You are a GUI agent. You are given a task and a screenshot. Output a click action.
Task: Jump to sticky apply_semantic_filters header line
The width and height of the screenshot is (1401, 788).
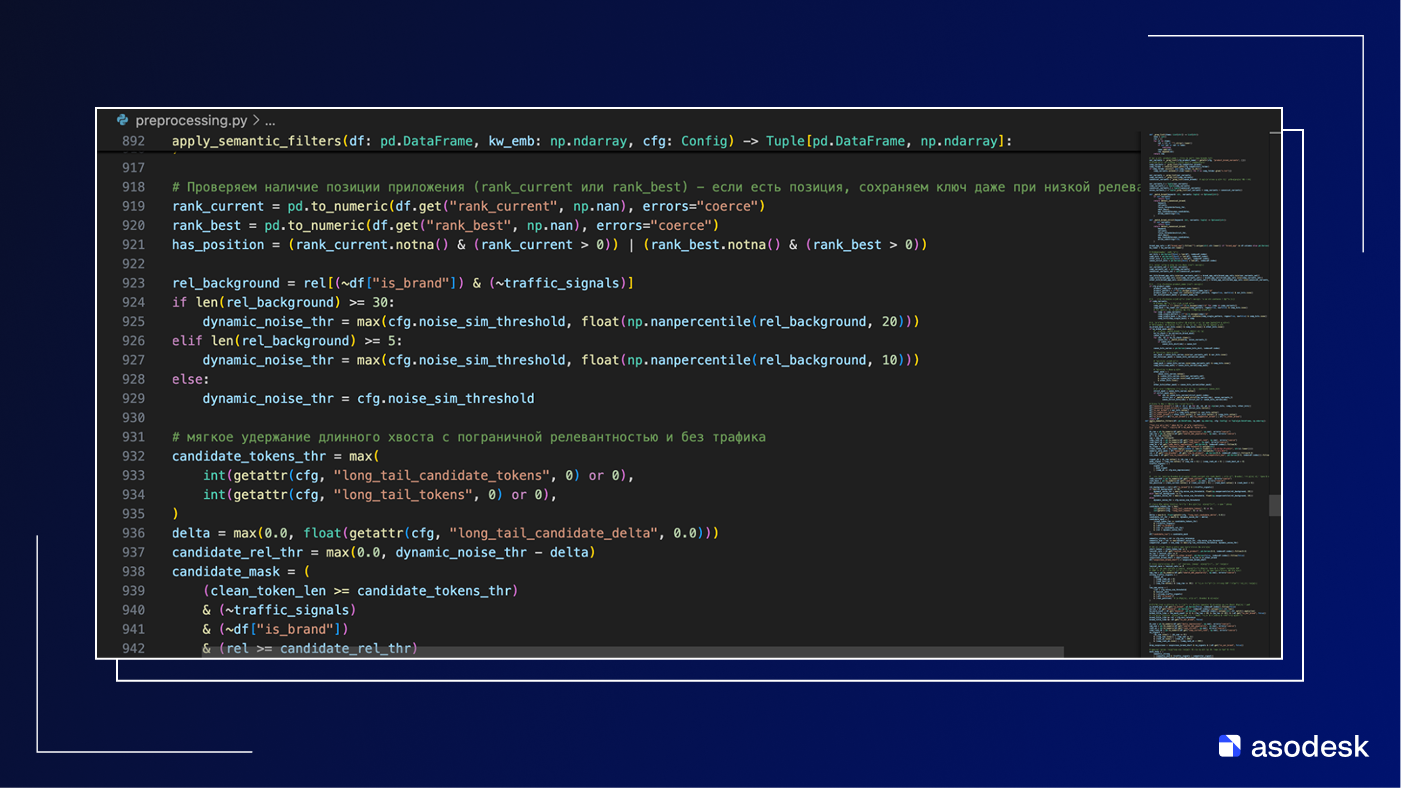(x=591, y=141)
